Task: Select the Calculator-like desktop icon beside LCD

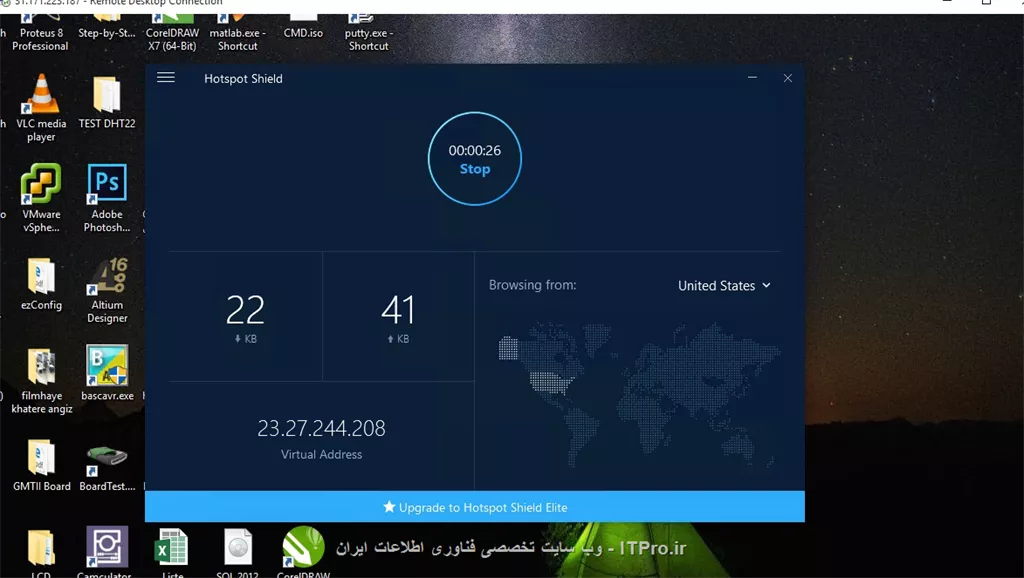Action: (106, 553)
